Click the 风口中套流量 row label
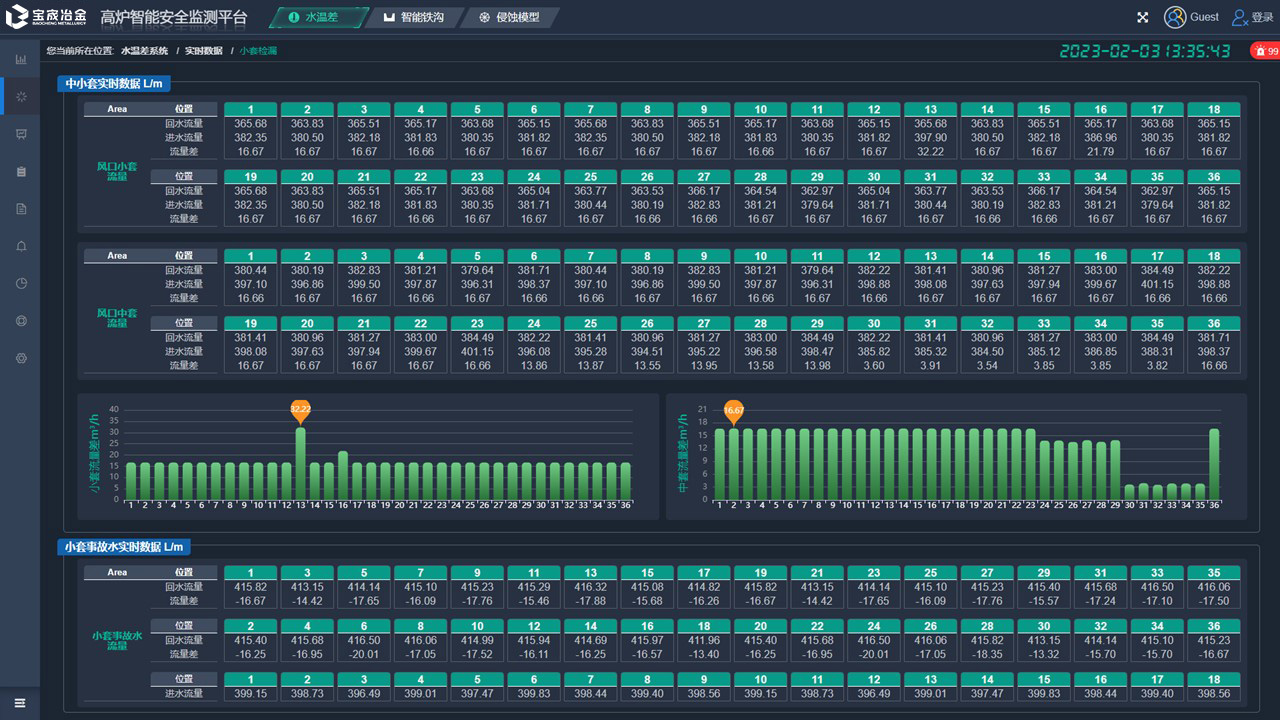 click(x=117, y=318)
